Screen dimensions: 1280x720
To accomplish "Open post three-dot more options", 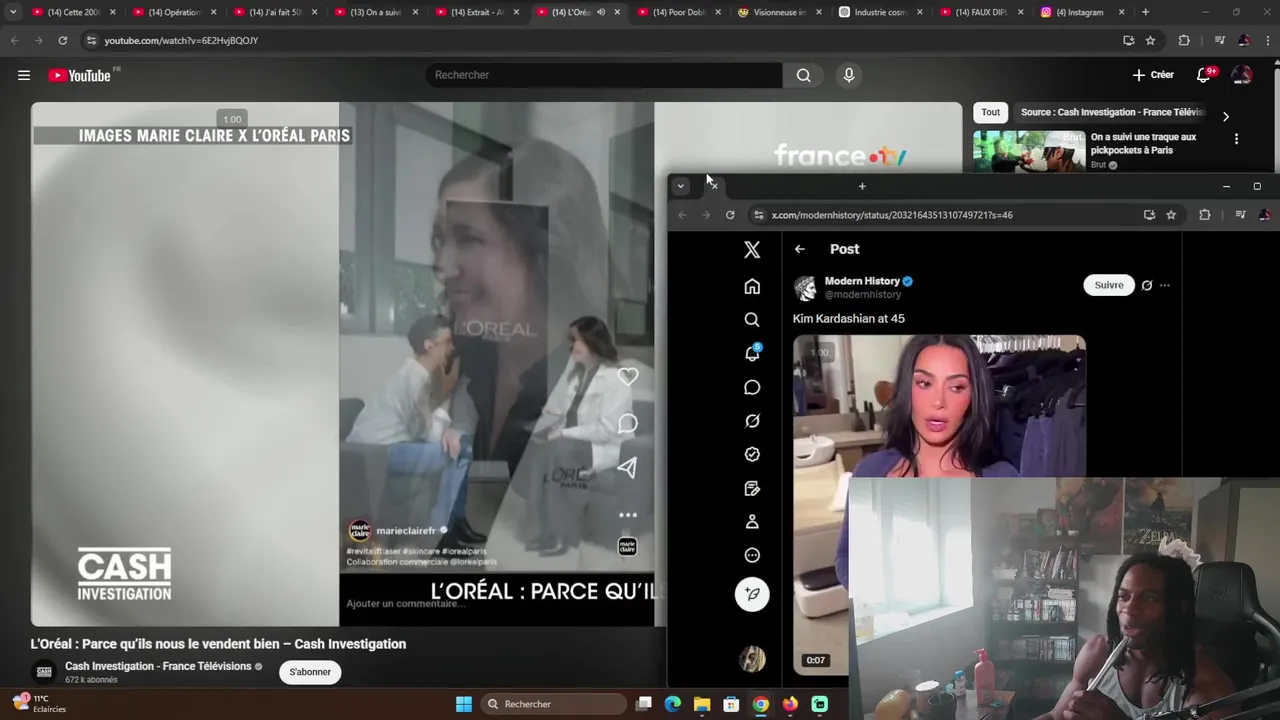I will click(x=1164, y=285).
